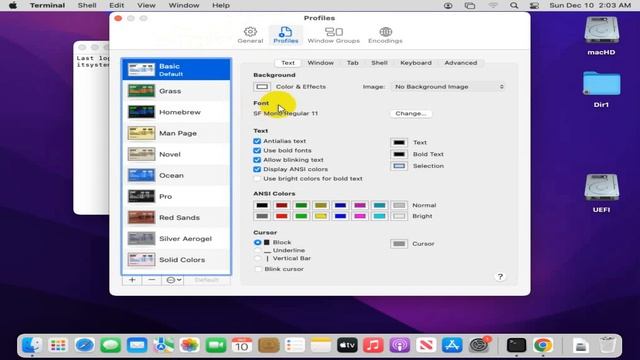Select the Solid Colors profile
Screen dimensions: 640x360
pos(176,260)
